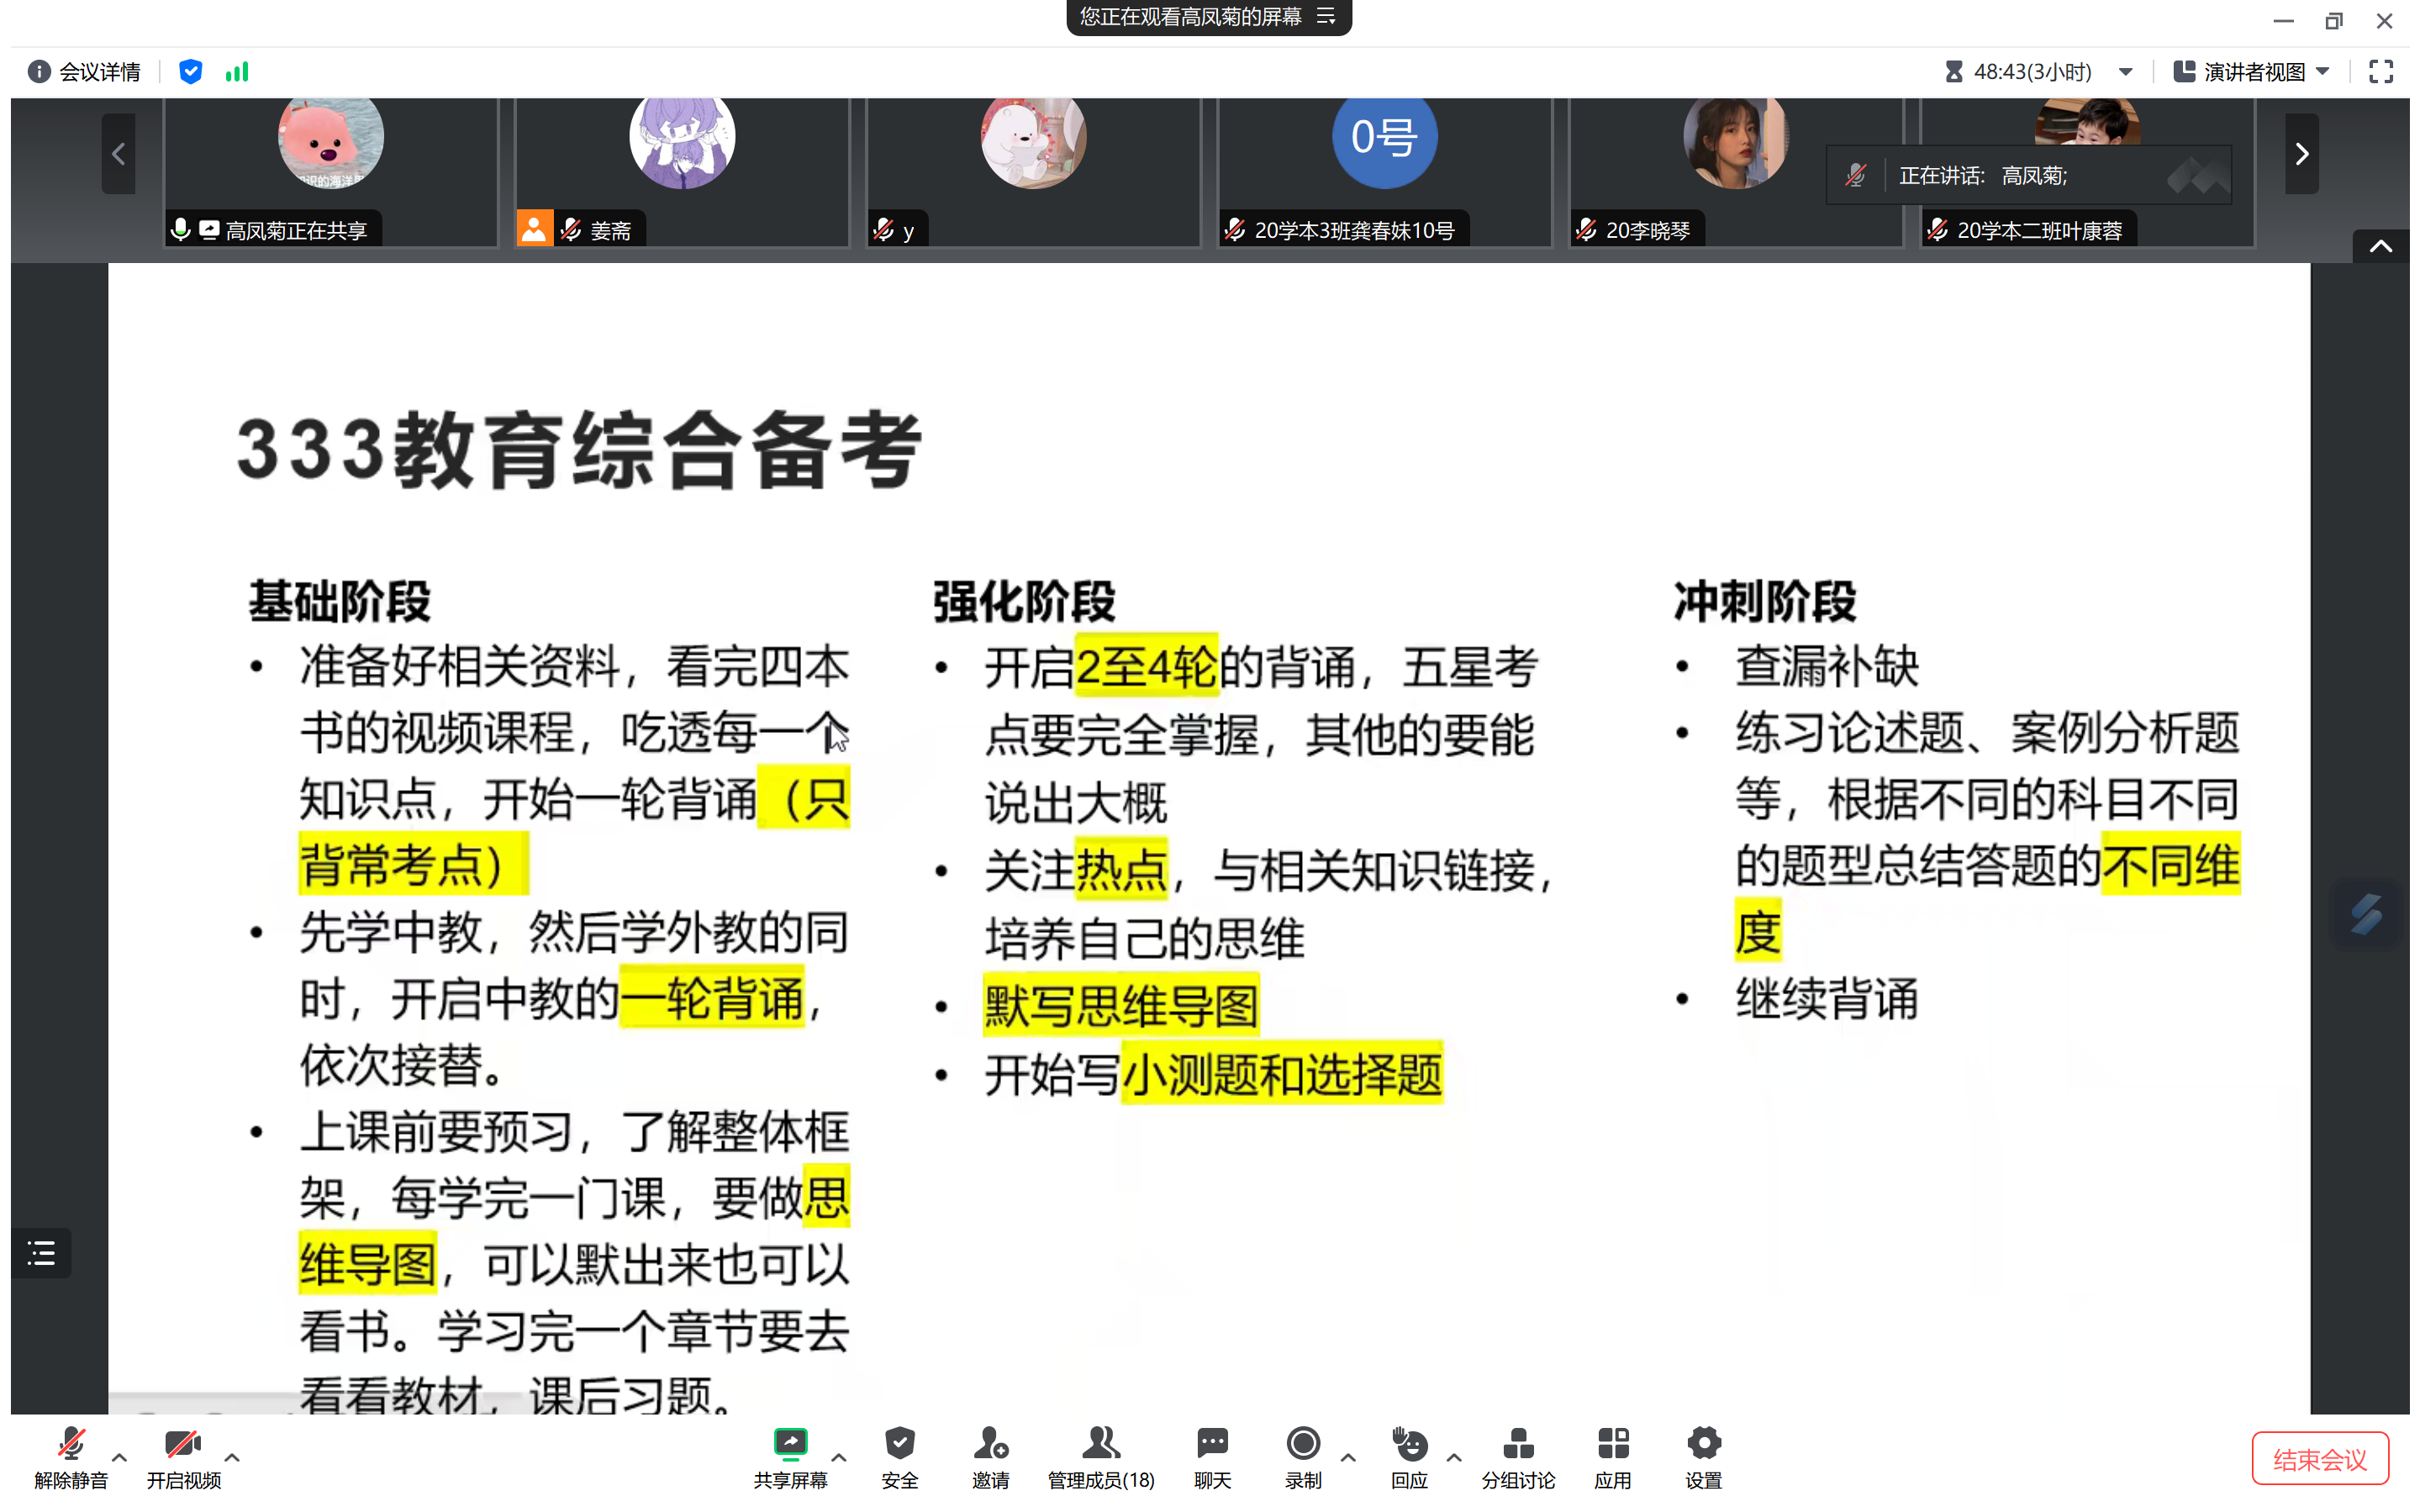2420x1512 pixels.
Task: Click the blue floating pen annotation icon
Action: [2365, 913]
